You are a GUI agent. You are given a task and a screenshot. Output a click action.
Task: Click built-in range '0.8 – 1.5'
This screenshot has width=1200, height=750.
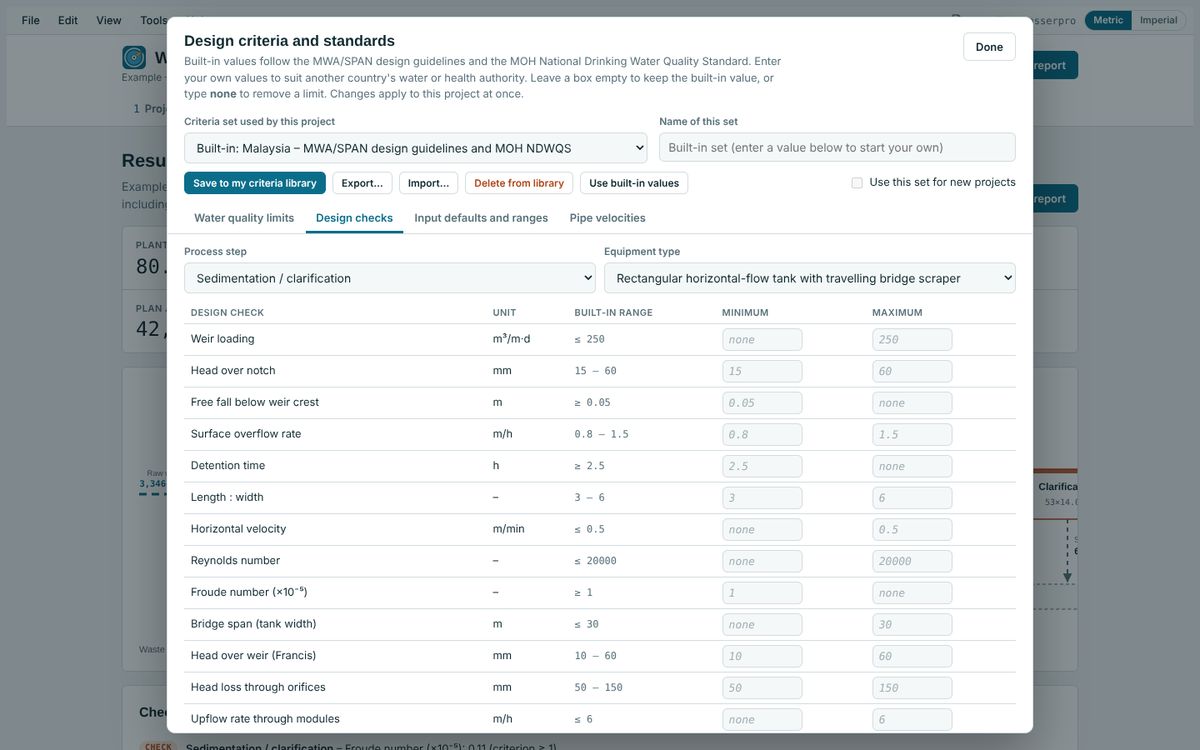point(601,434)
